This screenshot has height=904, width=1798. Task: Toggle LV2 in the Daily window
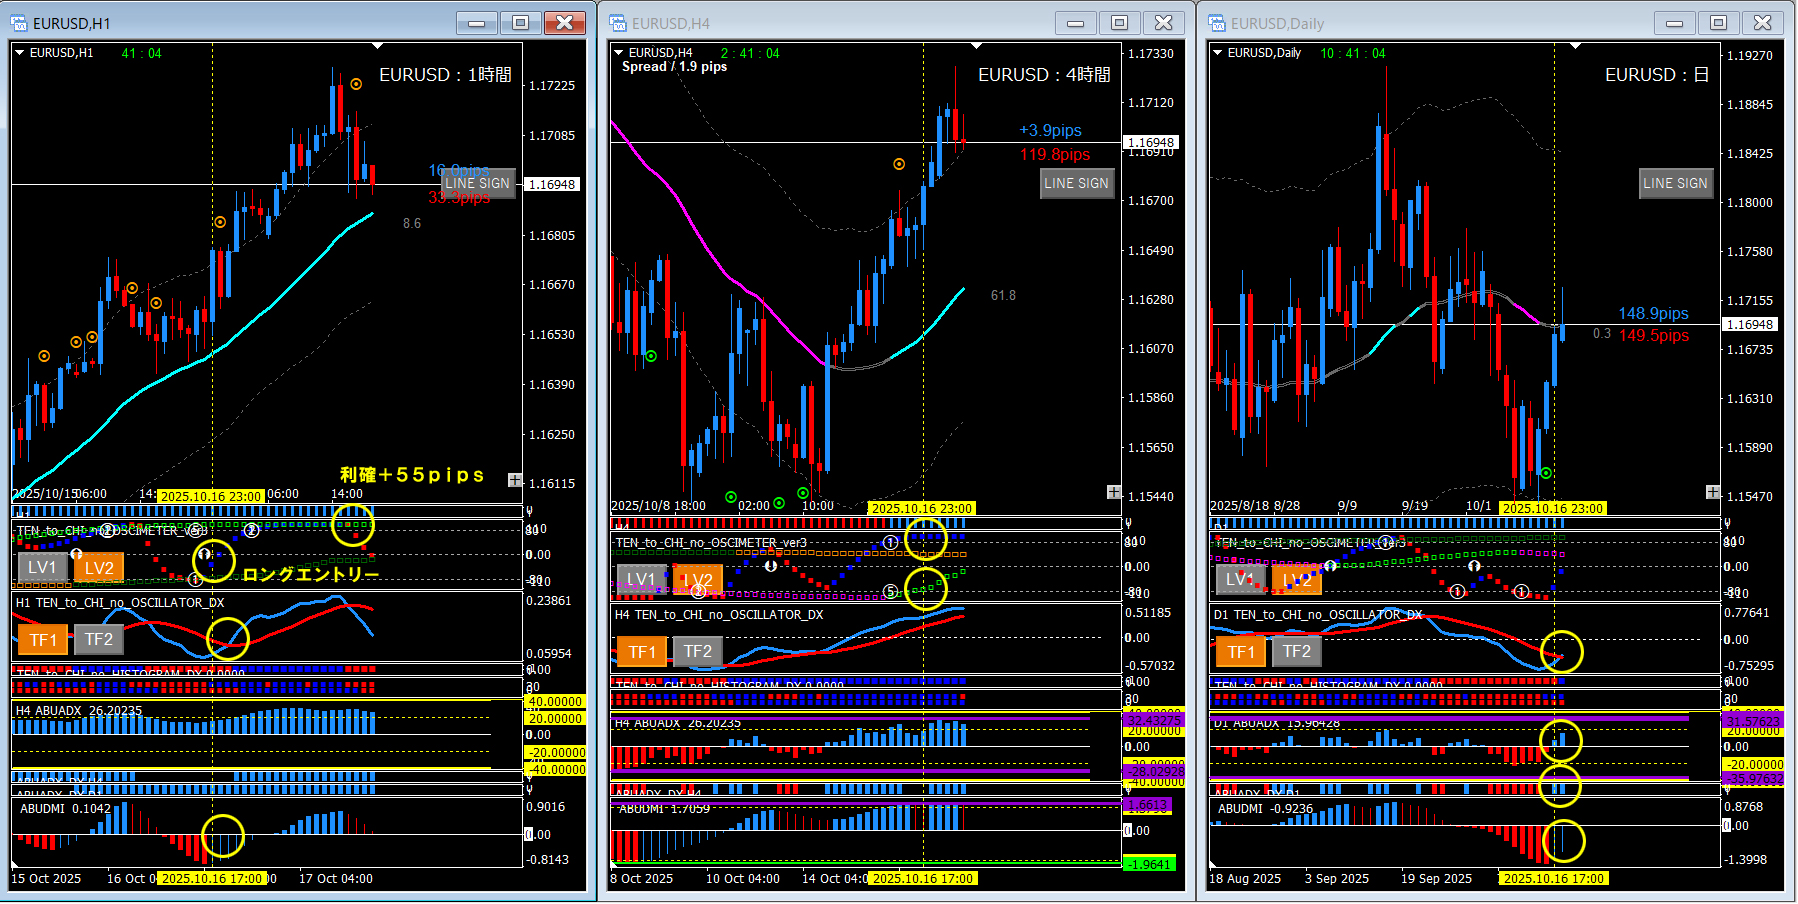1296,580
